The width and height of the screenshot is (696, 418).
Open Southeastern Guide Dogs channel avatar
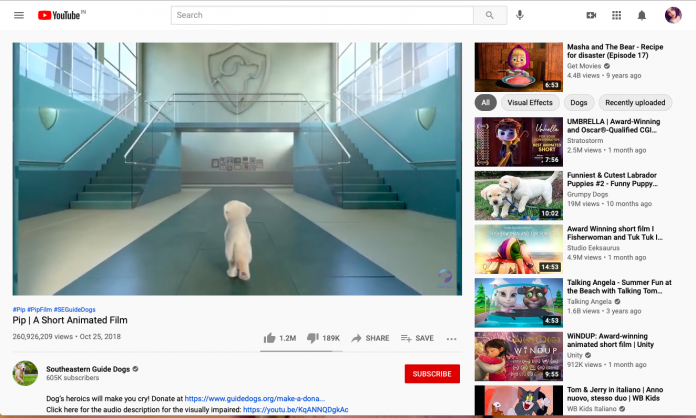25,373
